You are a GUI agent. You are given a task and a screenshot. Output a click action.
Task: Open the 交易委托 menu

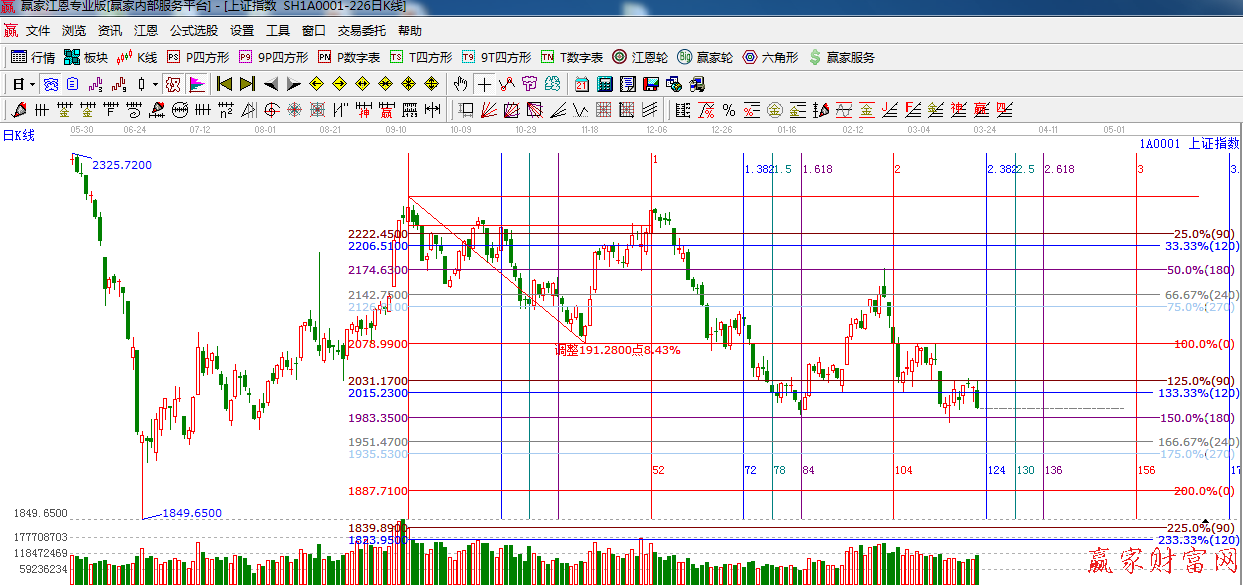[x=363, y=31]
